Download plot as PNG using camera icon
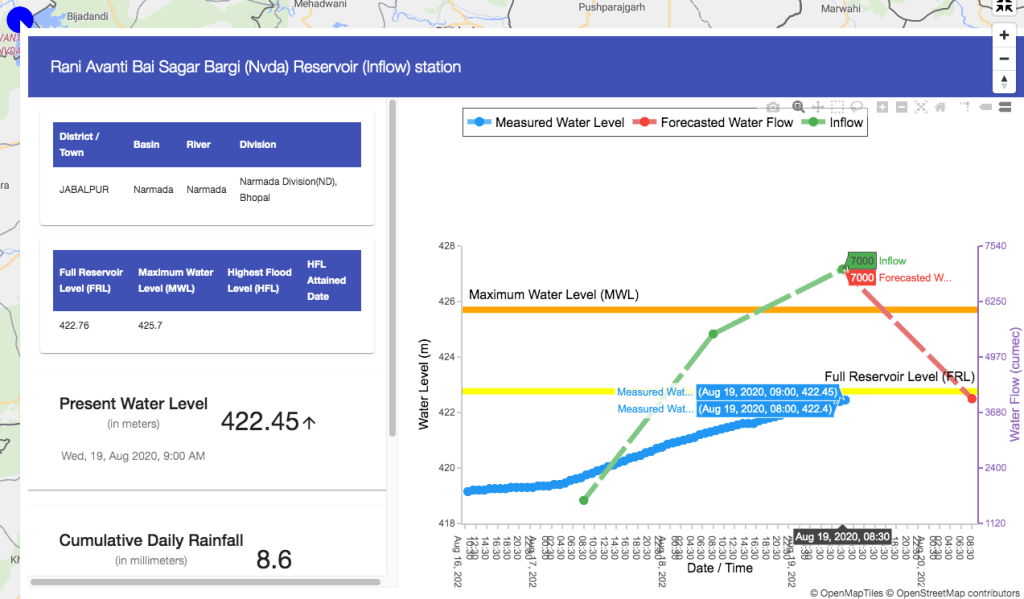 [x=772, y=107]
